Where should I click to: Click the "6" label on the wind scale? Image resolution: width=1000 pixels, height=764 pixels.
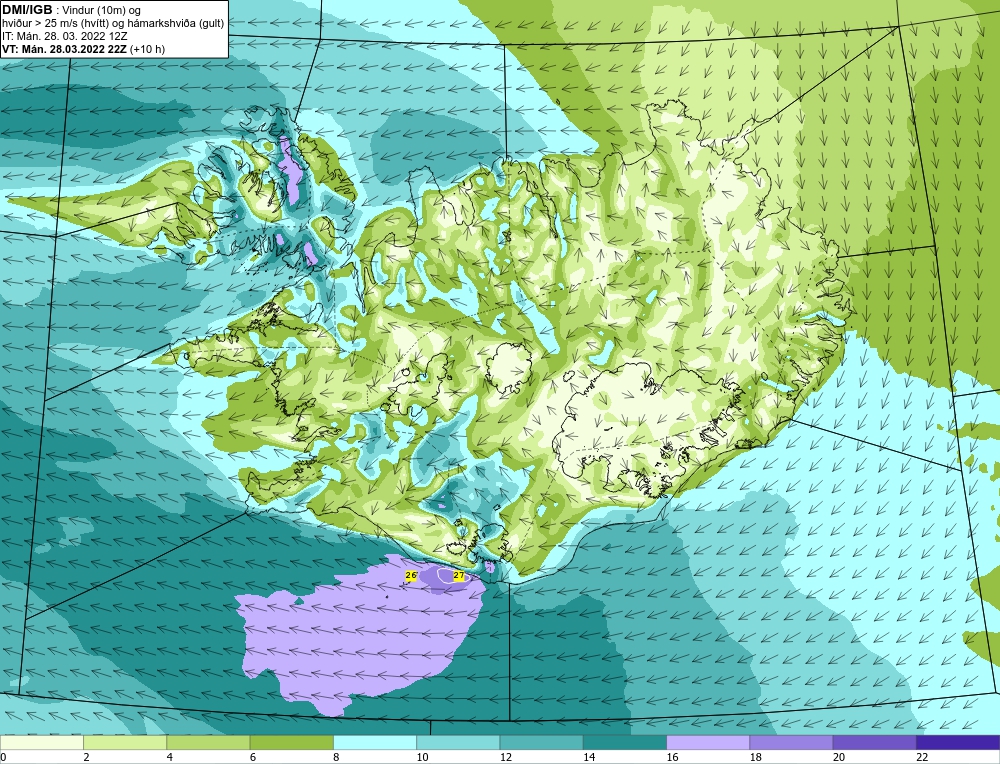[x=253, y=757]
